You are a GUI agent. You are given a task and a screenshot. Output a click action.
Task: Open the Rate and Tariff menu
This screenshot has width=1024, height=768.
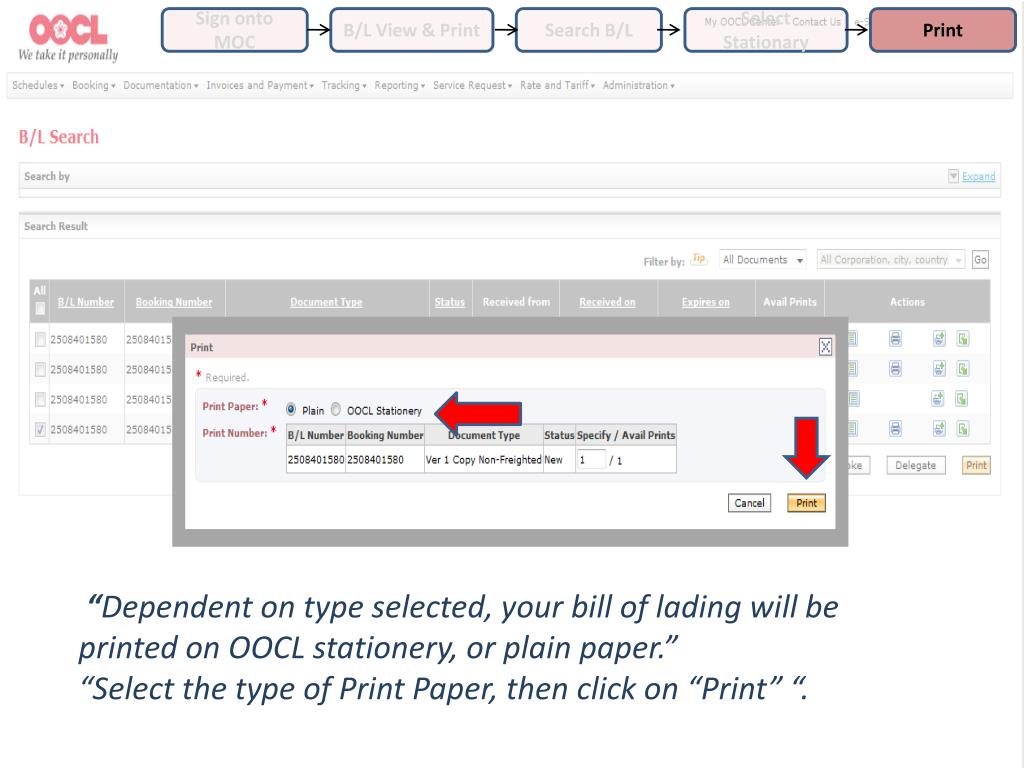(557, 85)
